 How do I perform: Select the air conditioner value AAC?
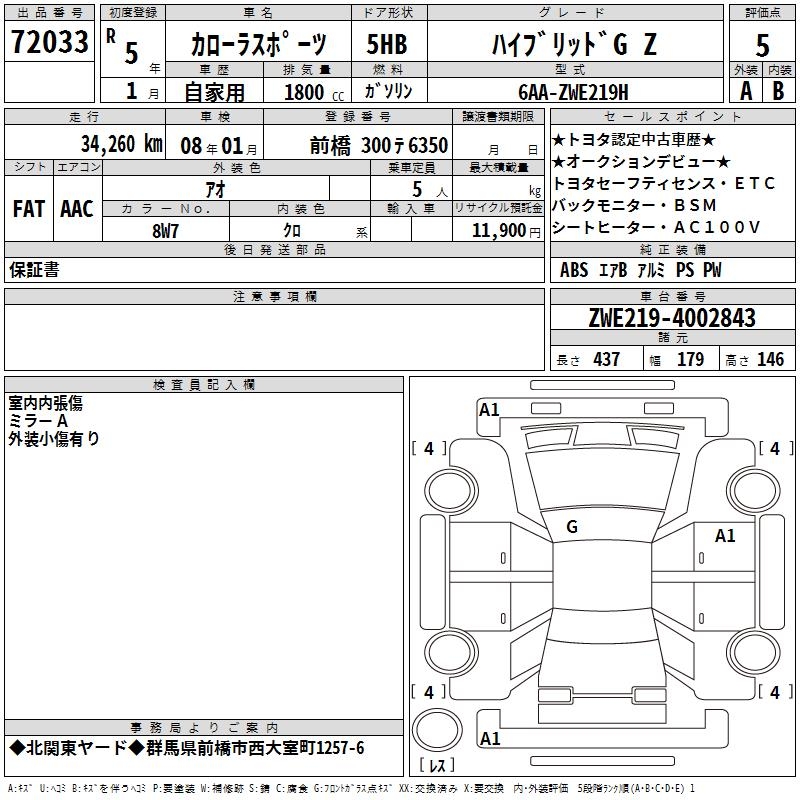(77, 209)
